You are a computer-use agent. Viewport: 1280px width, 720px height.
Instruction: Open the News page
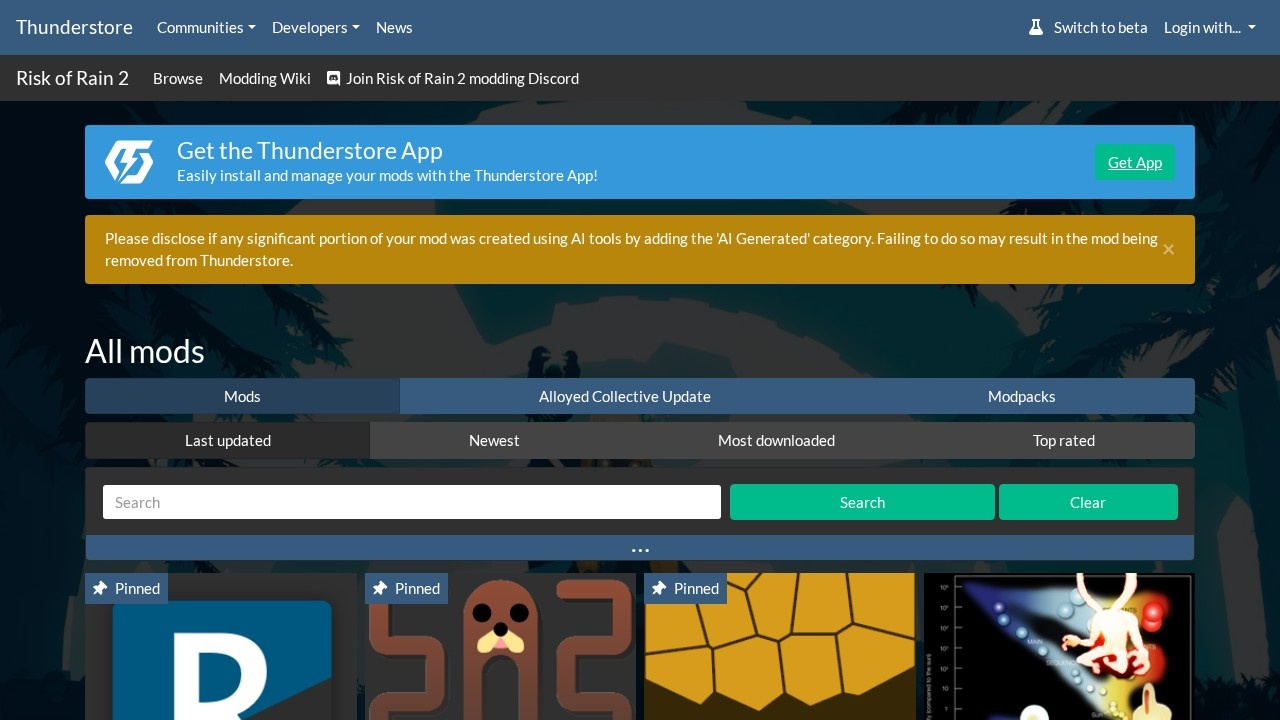tap(394, 27)
